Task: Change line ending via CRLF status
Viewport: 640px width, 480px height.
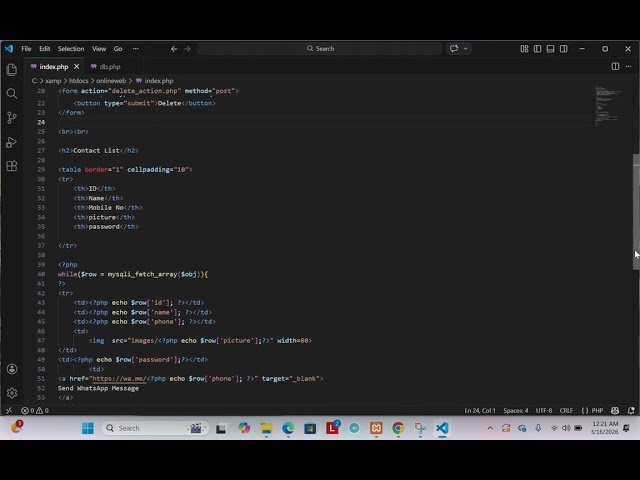Action: 566,411
